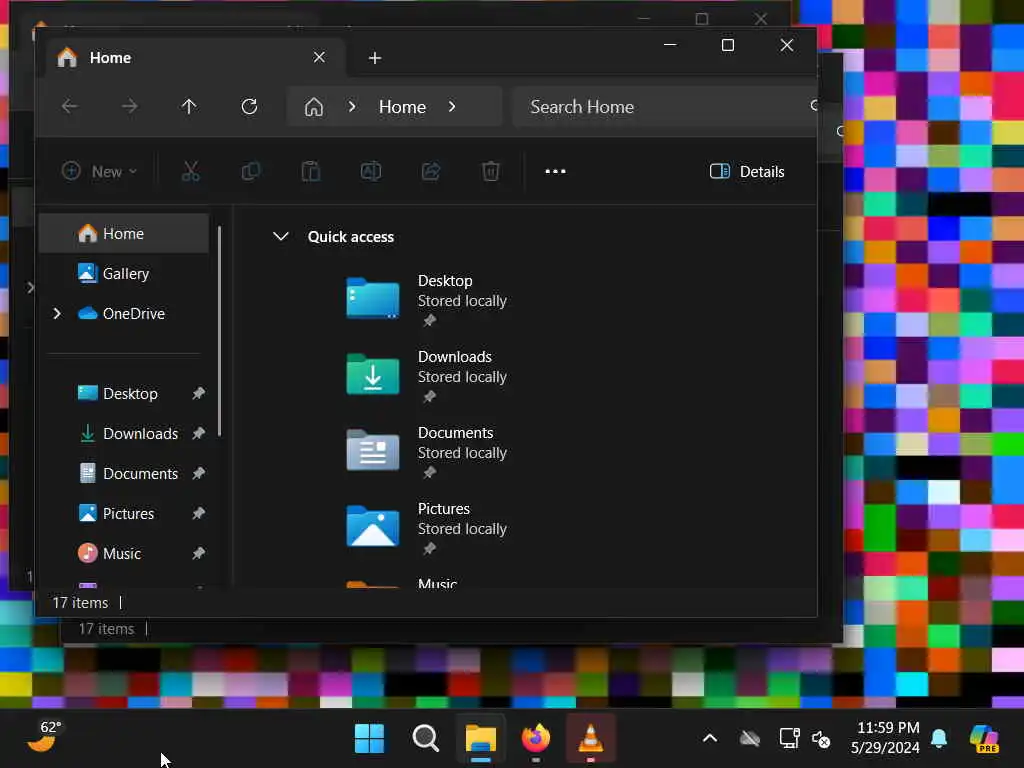Click the home icon in address bar
This screenshot has width=1024, height=768.
313,106
